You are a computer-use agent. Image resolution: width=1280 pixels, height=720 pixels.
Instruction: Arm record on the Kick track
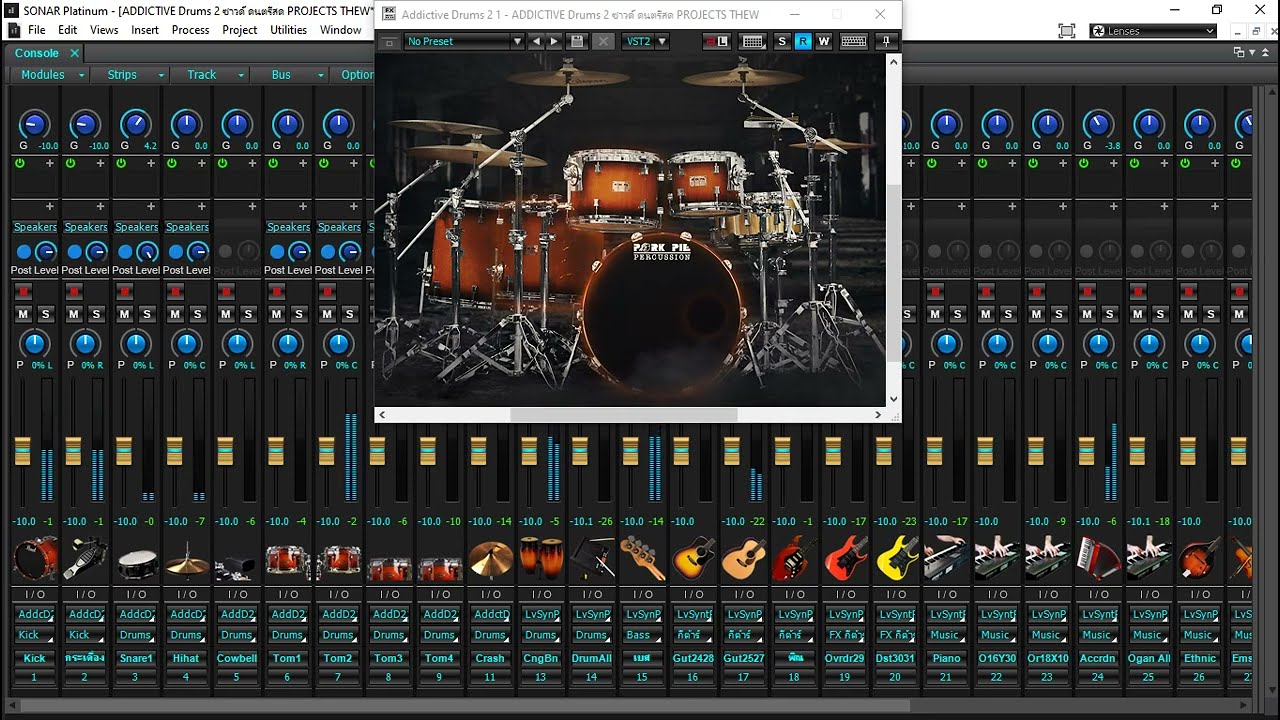tap(24, 291)
